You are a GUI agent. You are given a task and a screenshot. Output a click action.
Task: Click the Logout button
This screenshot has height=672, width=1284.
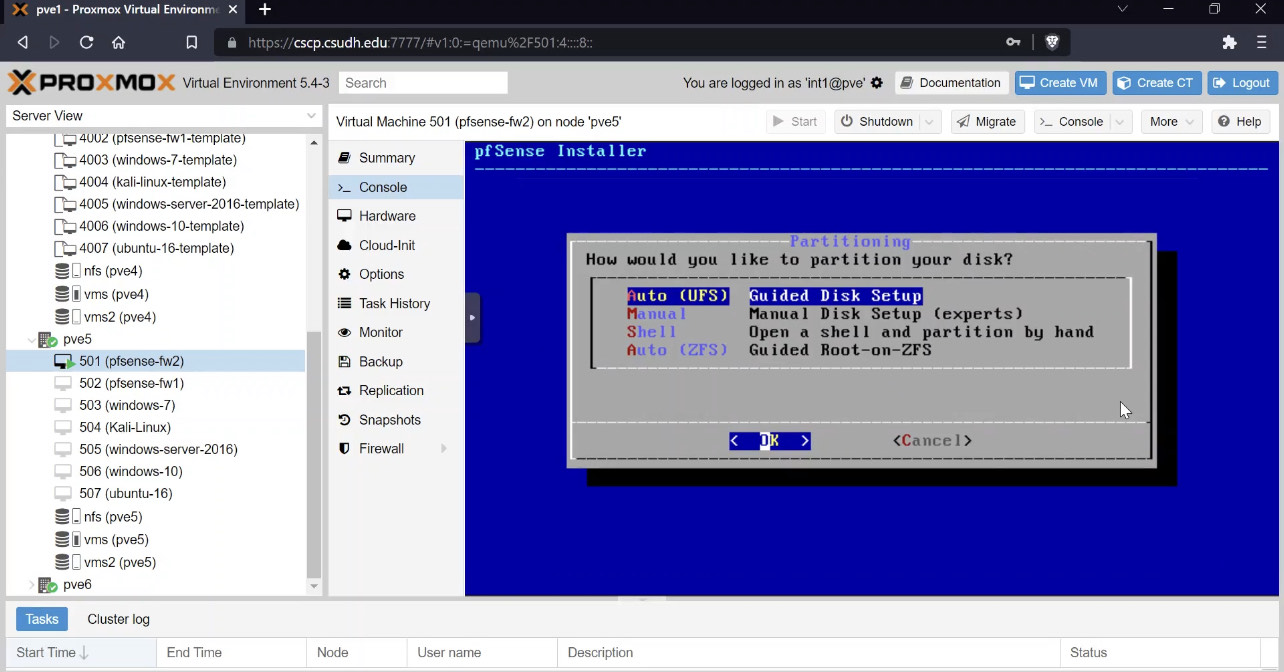tap(1241, 83)
